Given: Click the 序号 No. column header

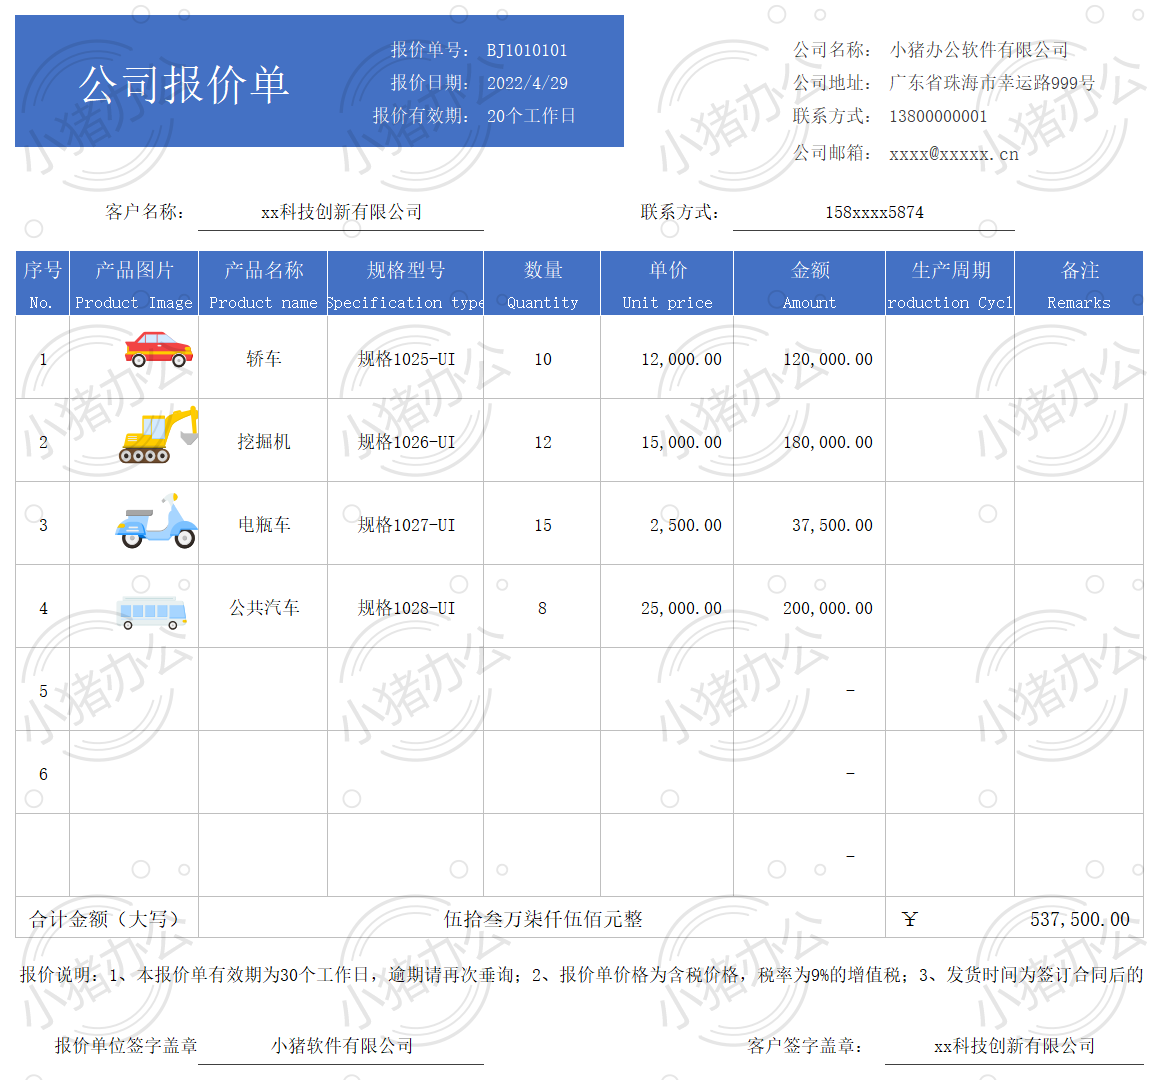Looking at the screenshot, I should pos(42,284).
